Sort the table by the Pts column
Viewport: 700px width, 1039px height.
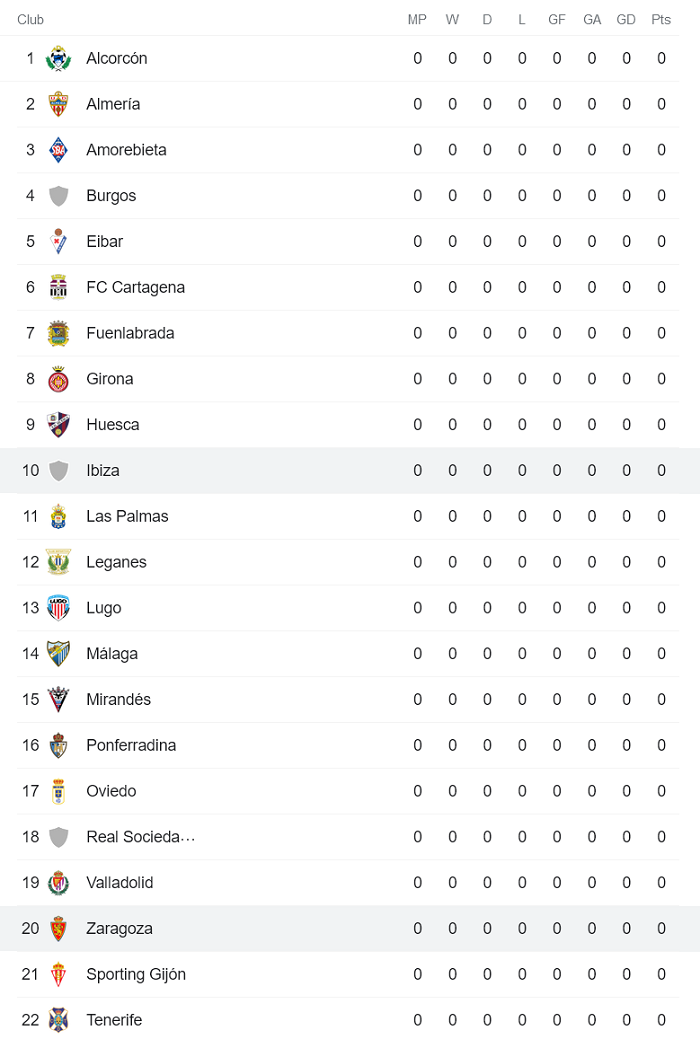[661, 19]
